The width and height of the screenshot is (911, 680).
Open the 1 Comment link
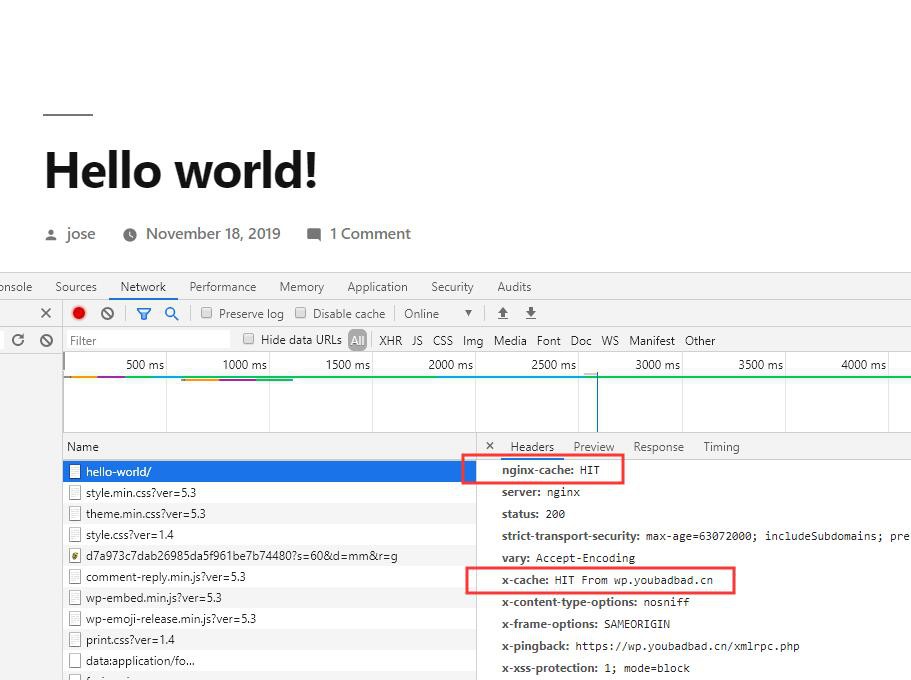pos(369,234)
